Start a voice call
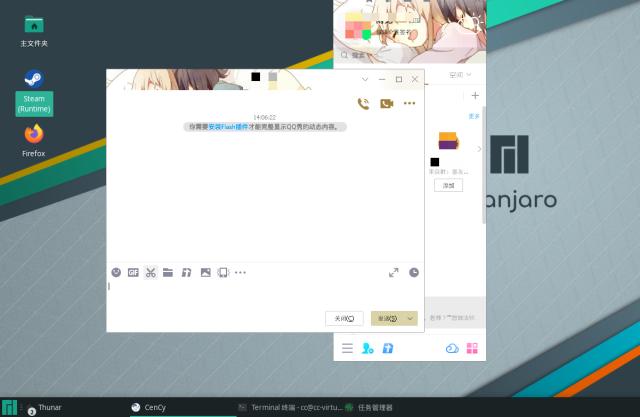Screen dimensions: 640x417 tap(363, 104)
